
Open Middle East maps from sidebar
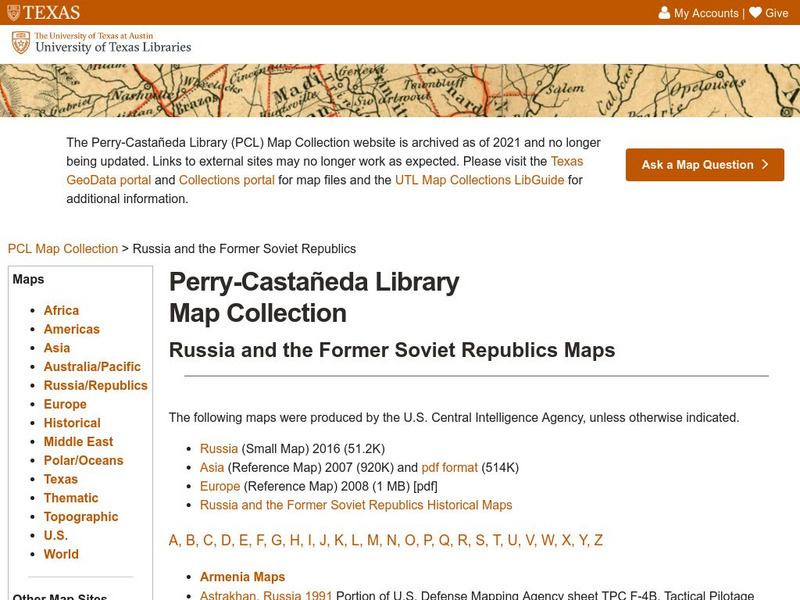pos(78,441)
